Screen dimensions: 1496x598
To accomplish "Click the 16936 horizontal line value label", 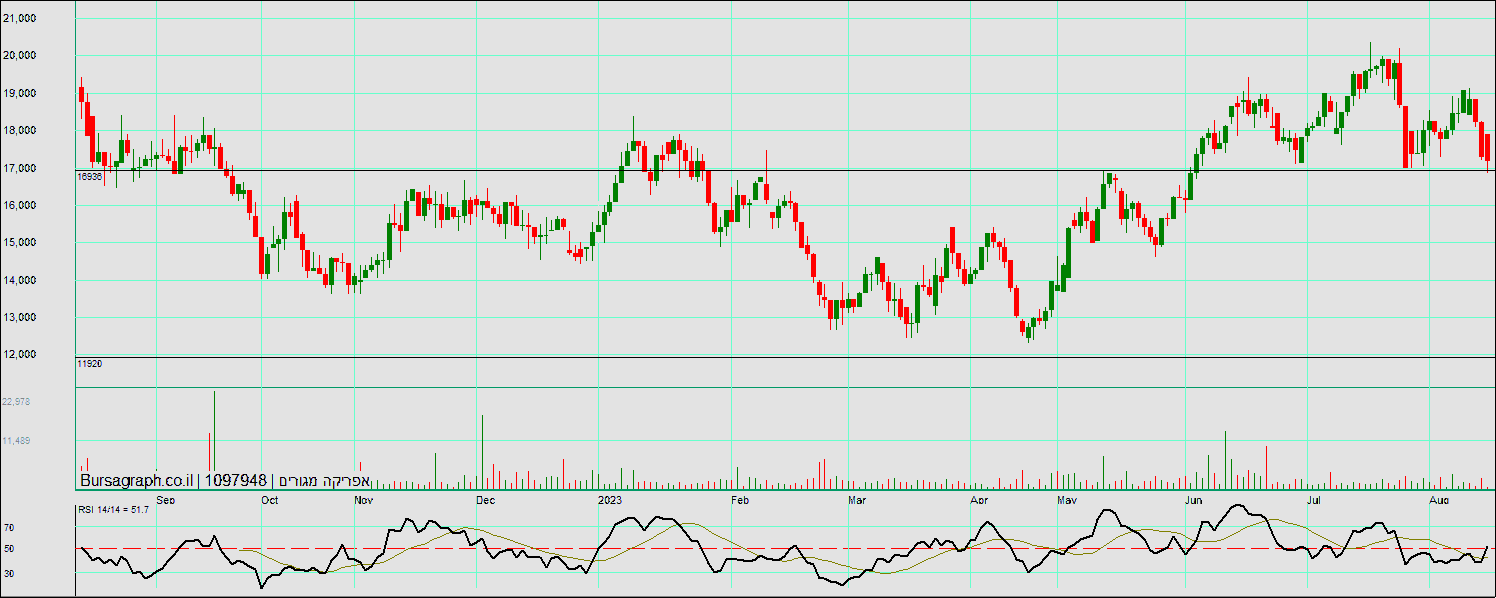I will click(x=89, y=176).
